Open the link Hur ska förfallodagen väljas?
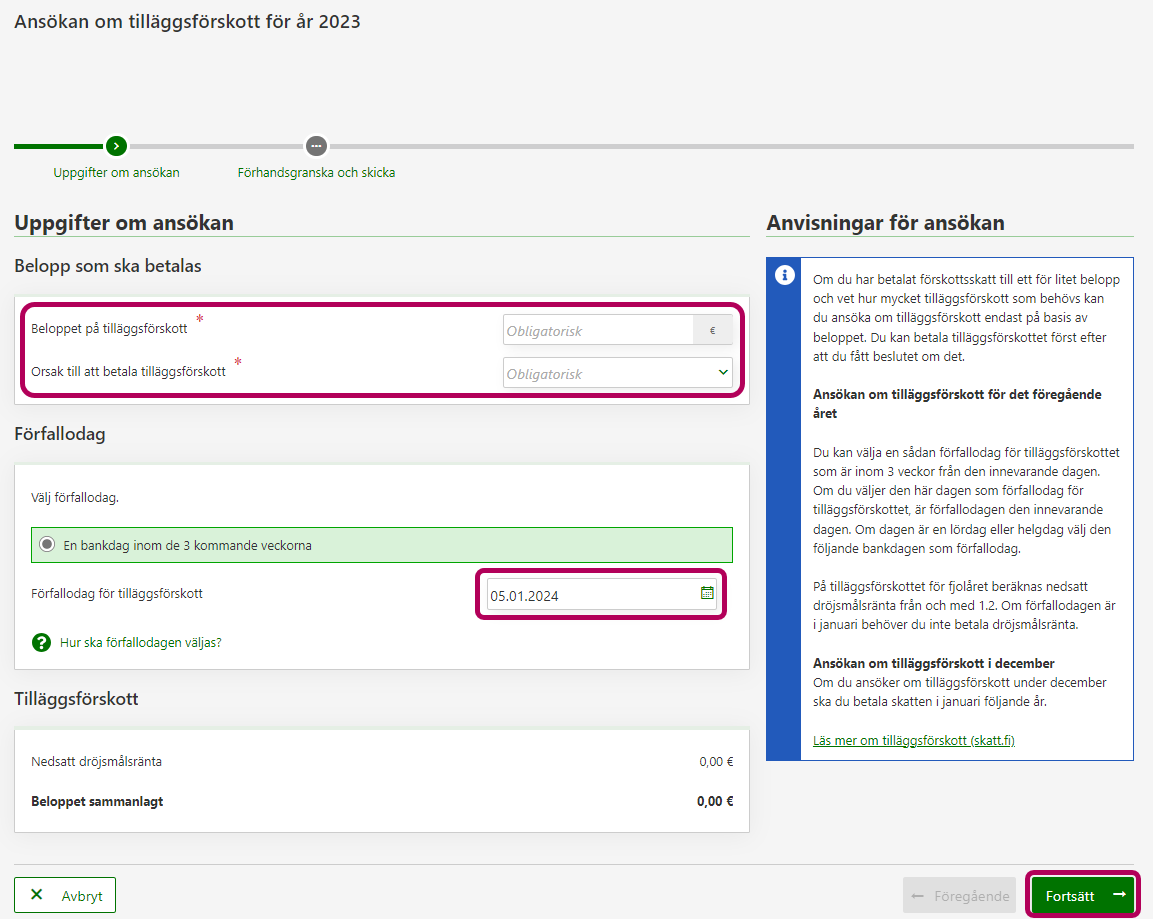 141,642
